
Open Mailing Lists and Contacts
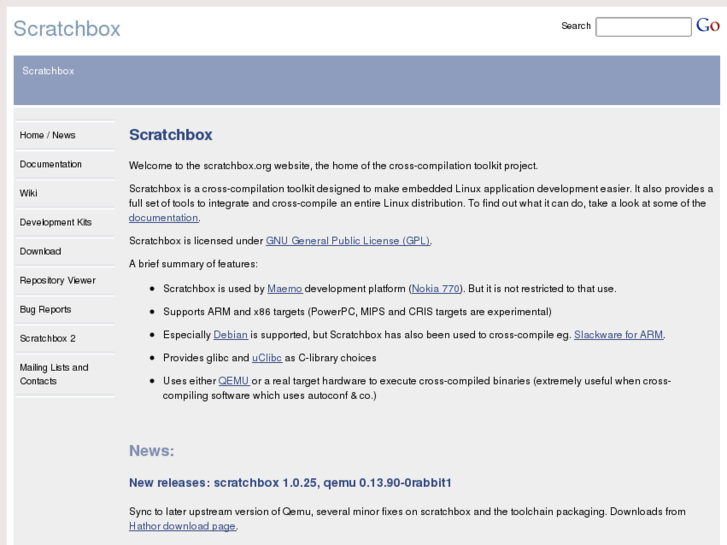(54, 374)
